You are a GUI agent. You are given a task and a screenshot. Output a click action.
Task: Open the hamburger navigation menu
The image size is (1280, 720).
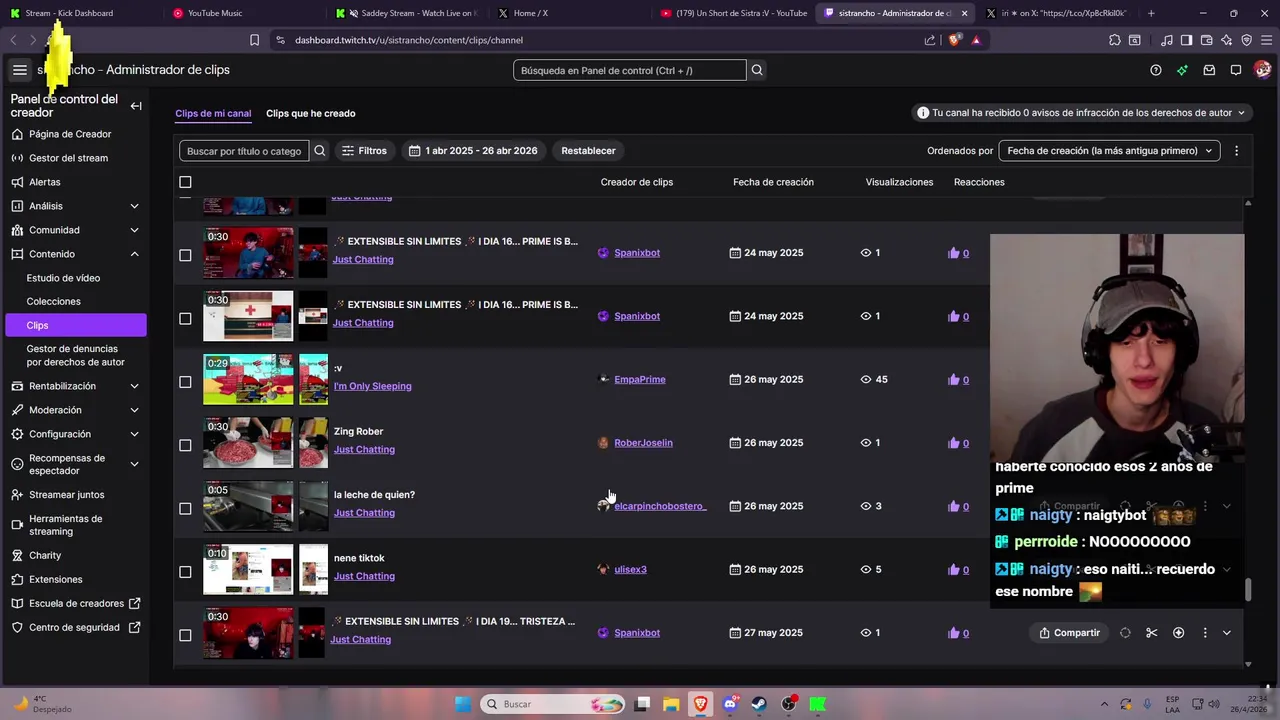tap(19, 70)
